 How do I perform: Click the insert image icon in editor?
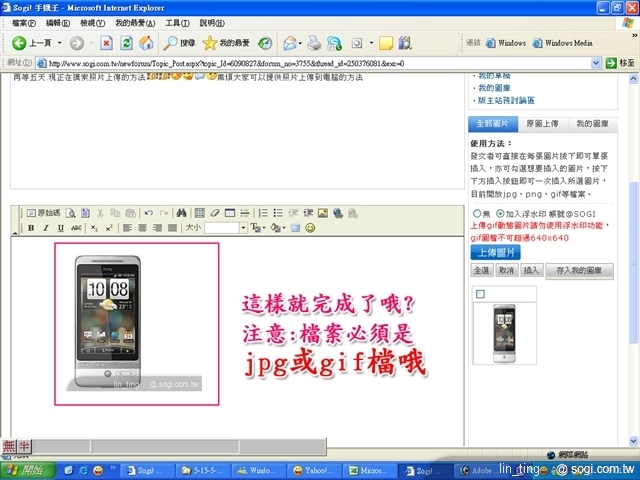[323, 213]
